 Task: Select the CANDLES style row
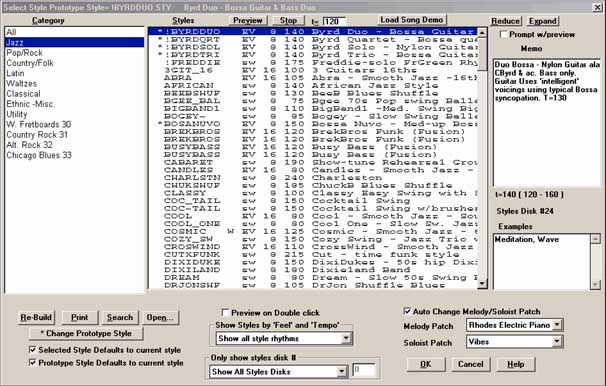coord(313,170)
